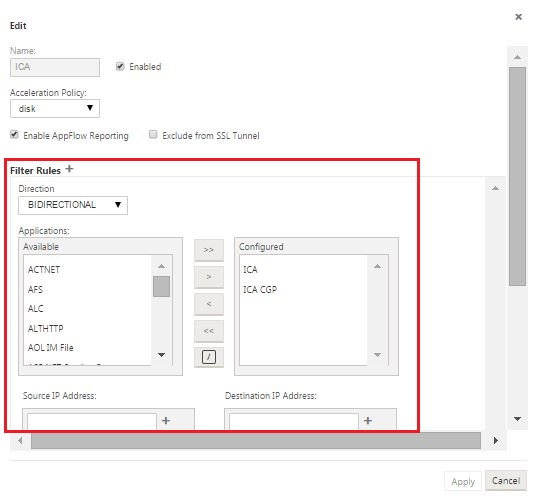Move all applications to Configured (>>)

point(209,250)
